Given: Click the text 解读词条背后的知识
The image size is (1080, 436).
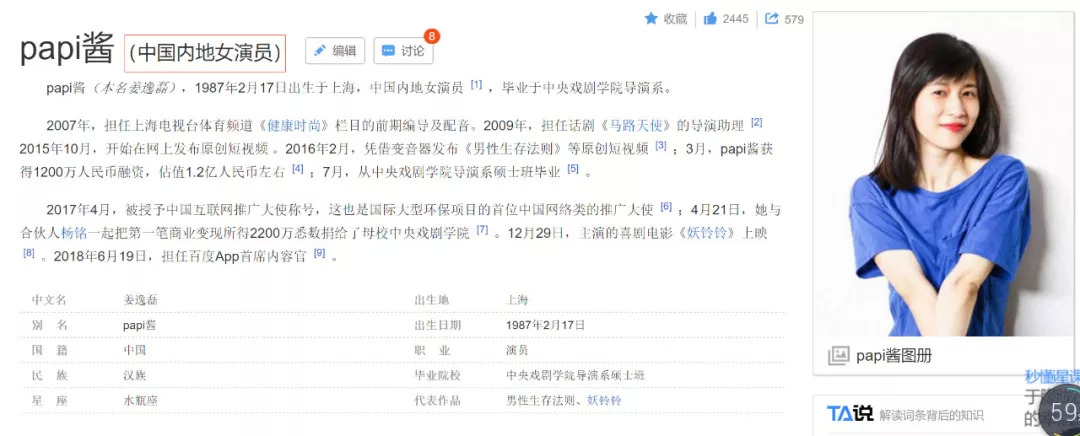Looking at the screenshot, I should (x=931, y=415).
